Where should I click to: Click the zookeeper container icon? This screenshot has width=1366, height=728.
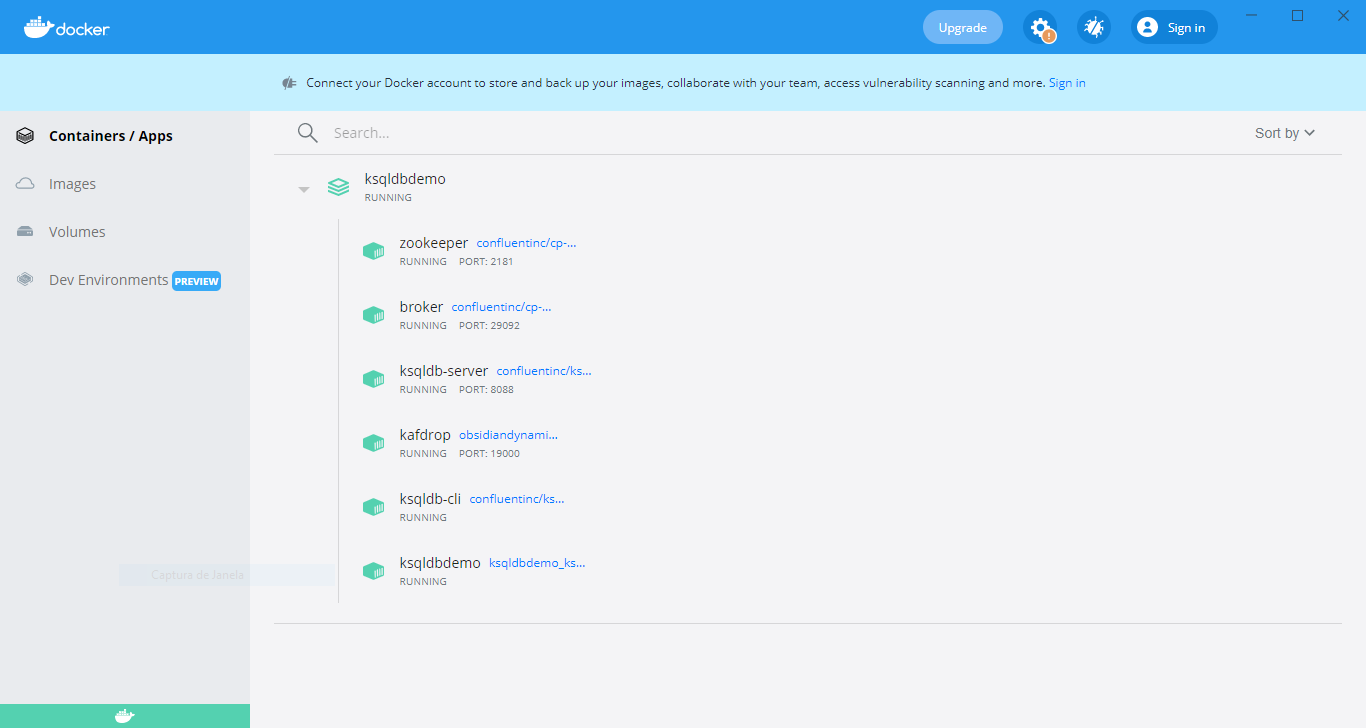point(373,250)
